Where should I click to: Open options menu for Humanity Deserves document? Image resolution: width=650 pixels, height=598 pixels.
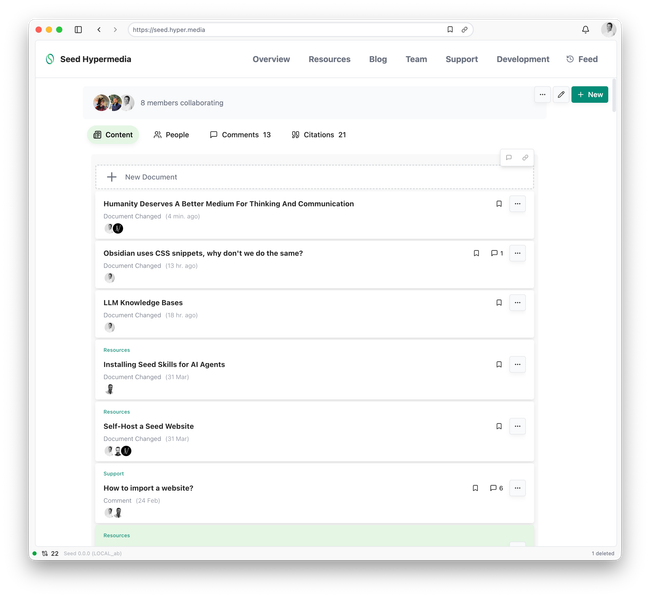click(517, 204)
